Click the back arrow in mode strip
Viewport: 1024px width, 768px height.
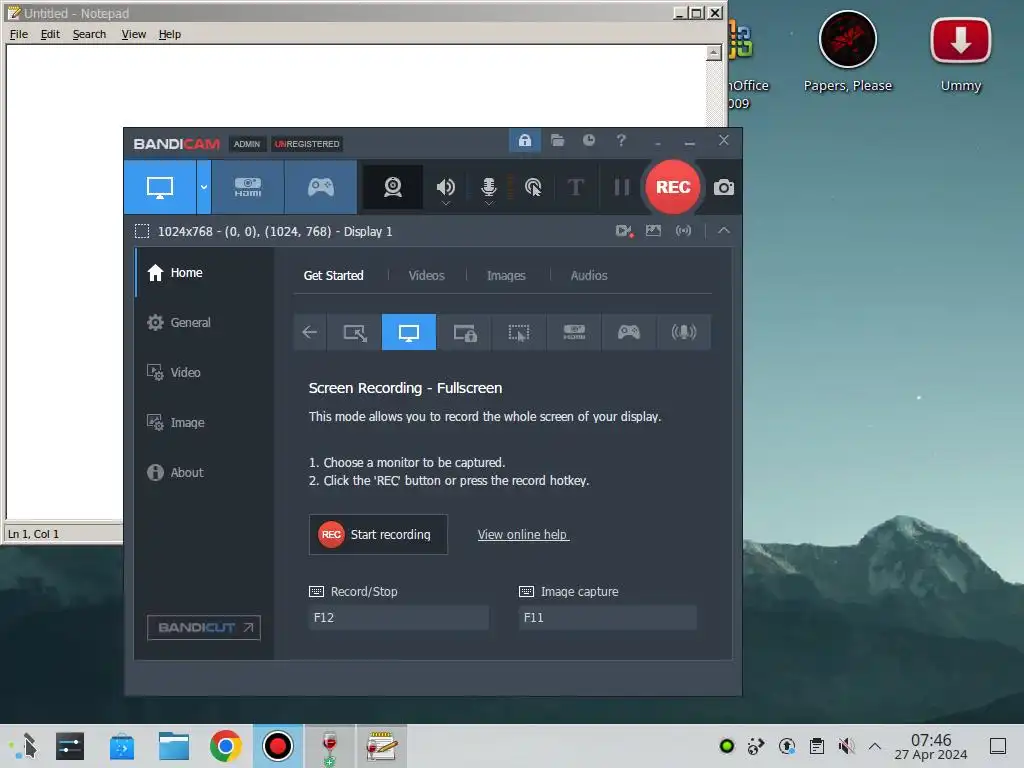310,332
